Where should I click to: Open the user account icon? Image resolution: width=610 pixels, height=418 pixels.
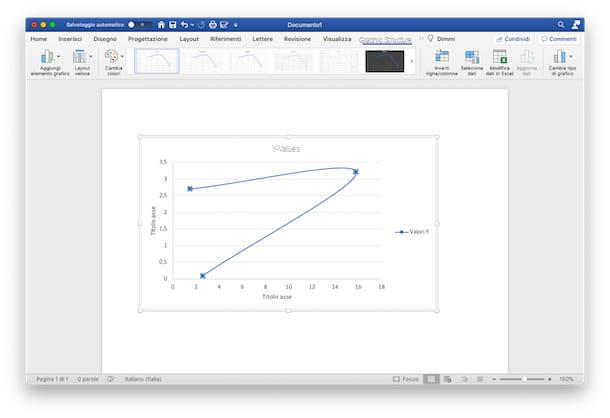[576, 25]
